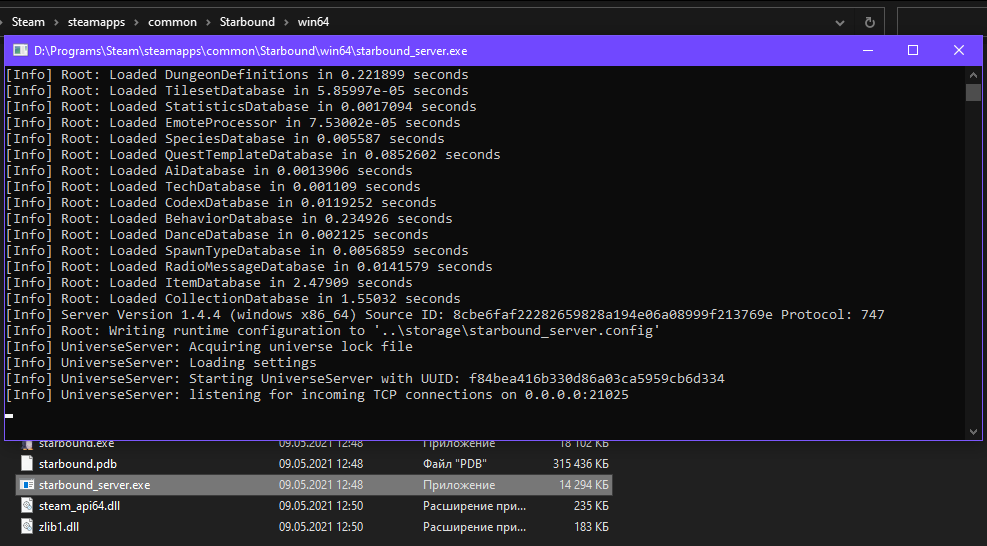Click the Explorer search box
This screenshot has width=987, height=546.
click(x=942, y=23)
